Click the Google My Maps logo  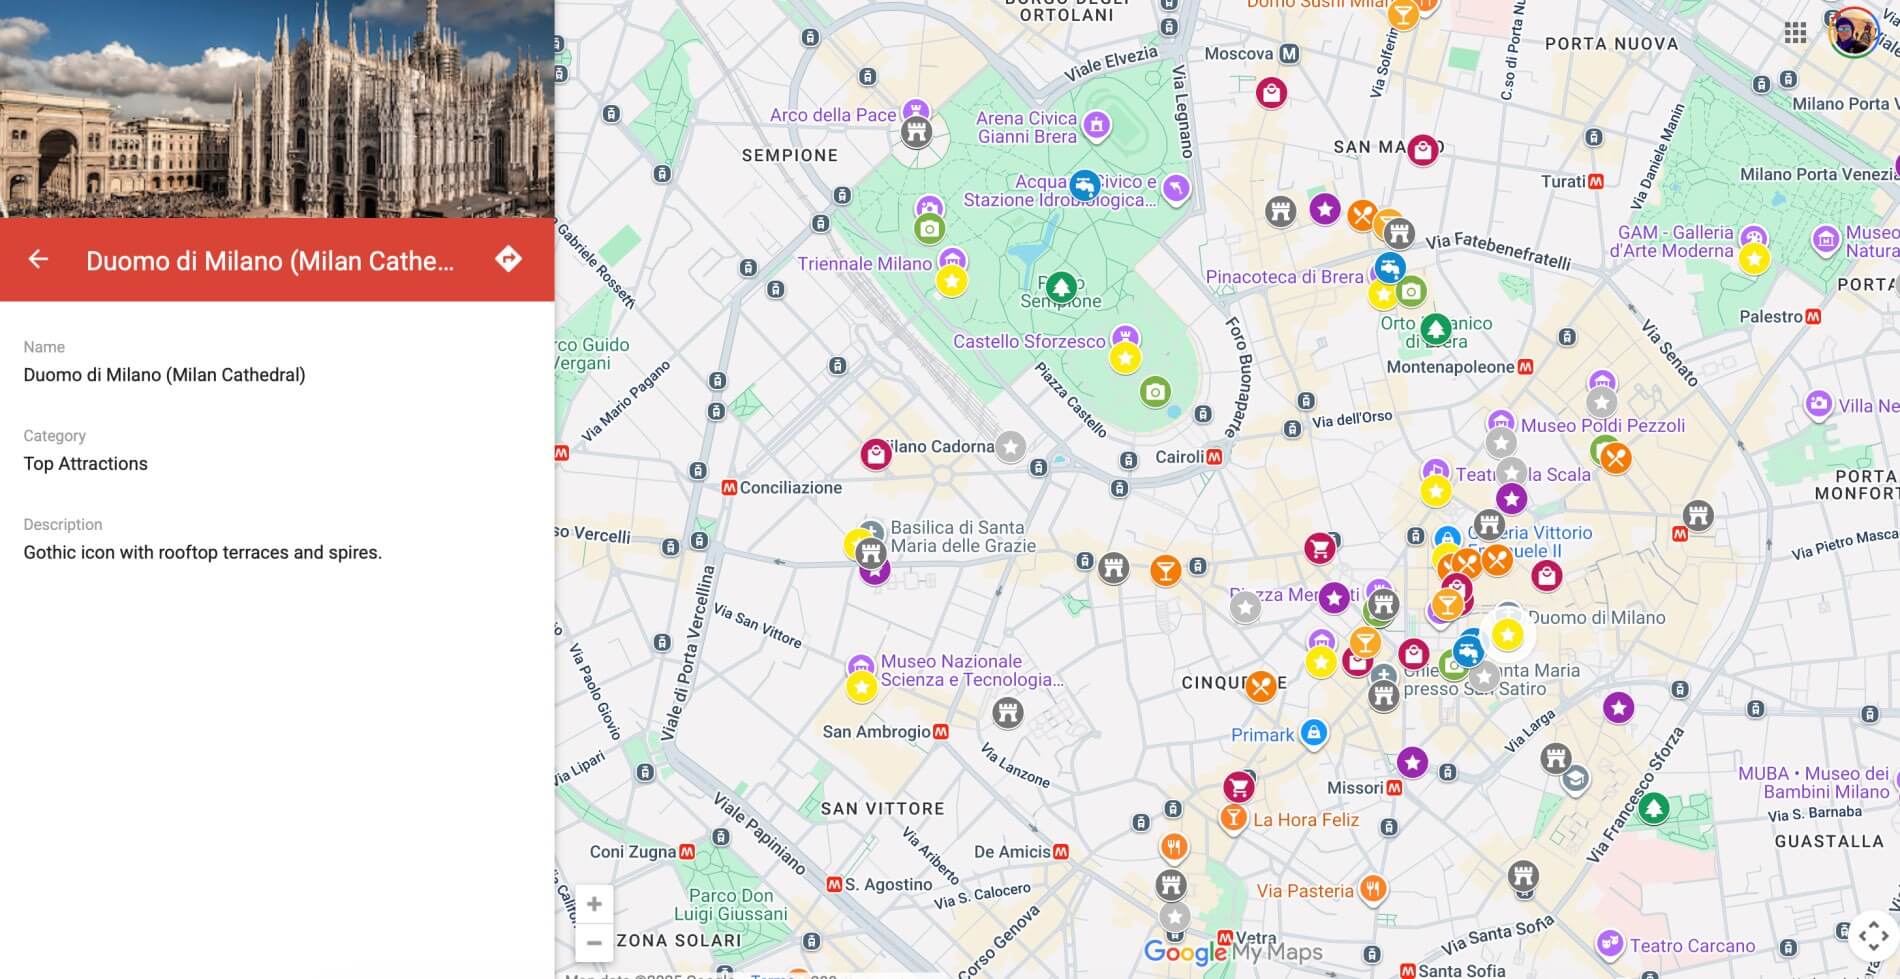[x=1232, y=952]
